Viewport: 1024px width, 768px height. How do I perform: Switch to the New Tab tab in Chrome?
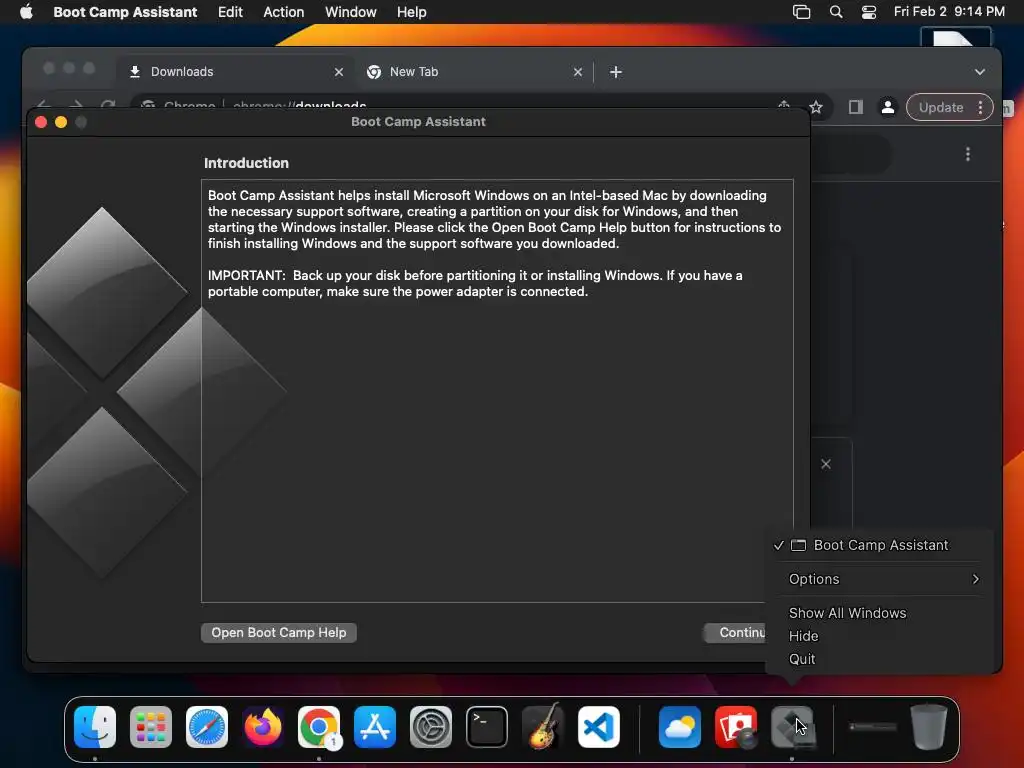click(474, 72)
